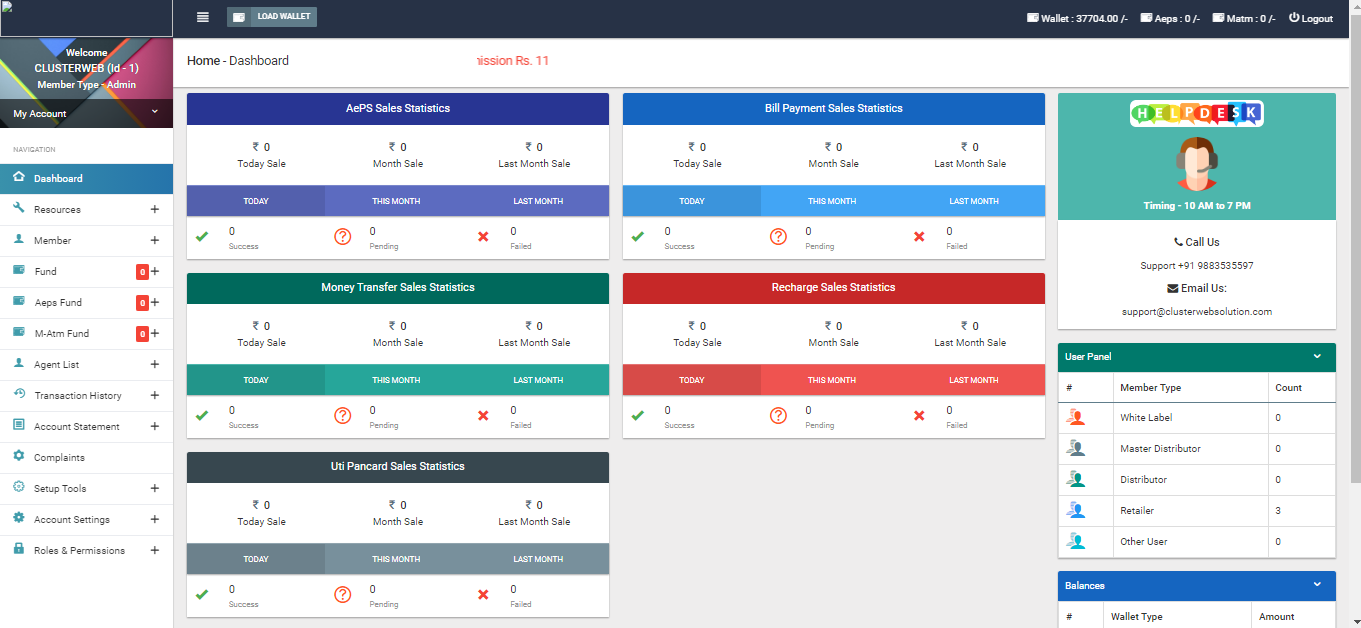
Task: Click the Logout power icon
Action: 1294,18
